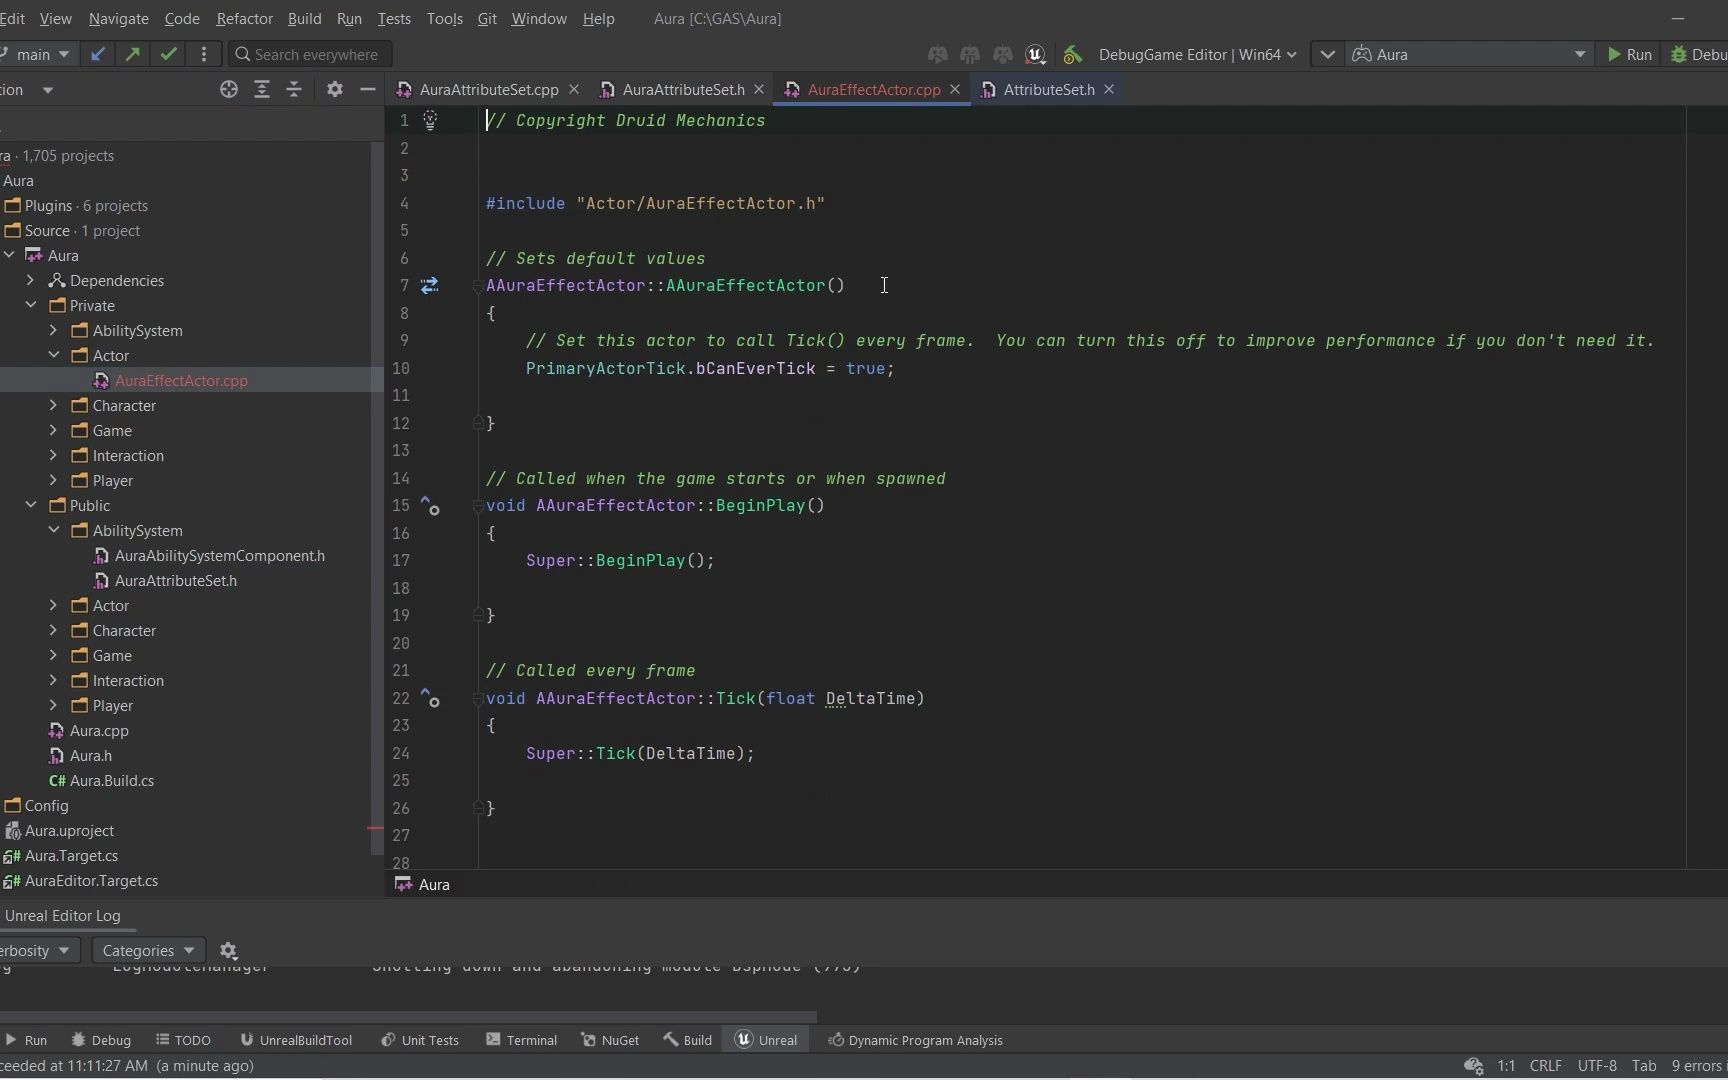The height and width of the screenshot is (1080, 1728).
Task: Switch to the AuraAttributeSet.h editor tab
Action: (681, 89)
